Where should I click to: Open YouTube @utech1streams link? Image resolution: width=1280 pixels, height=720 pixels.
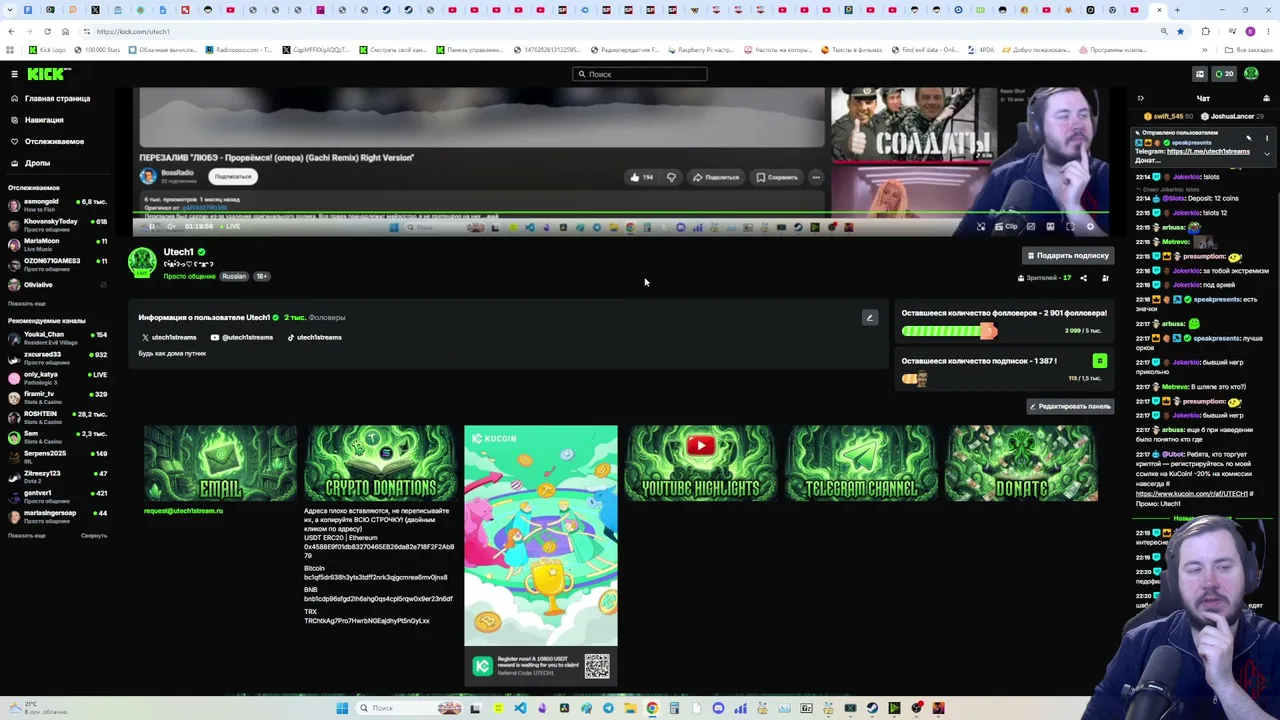241,337
